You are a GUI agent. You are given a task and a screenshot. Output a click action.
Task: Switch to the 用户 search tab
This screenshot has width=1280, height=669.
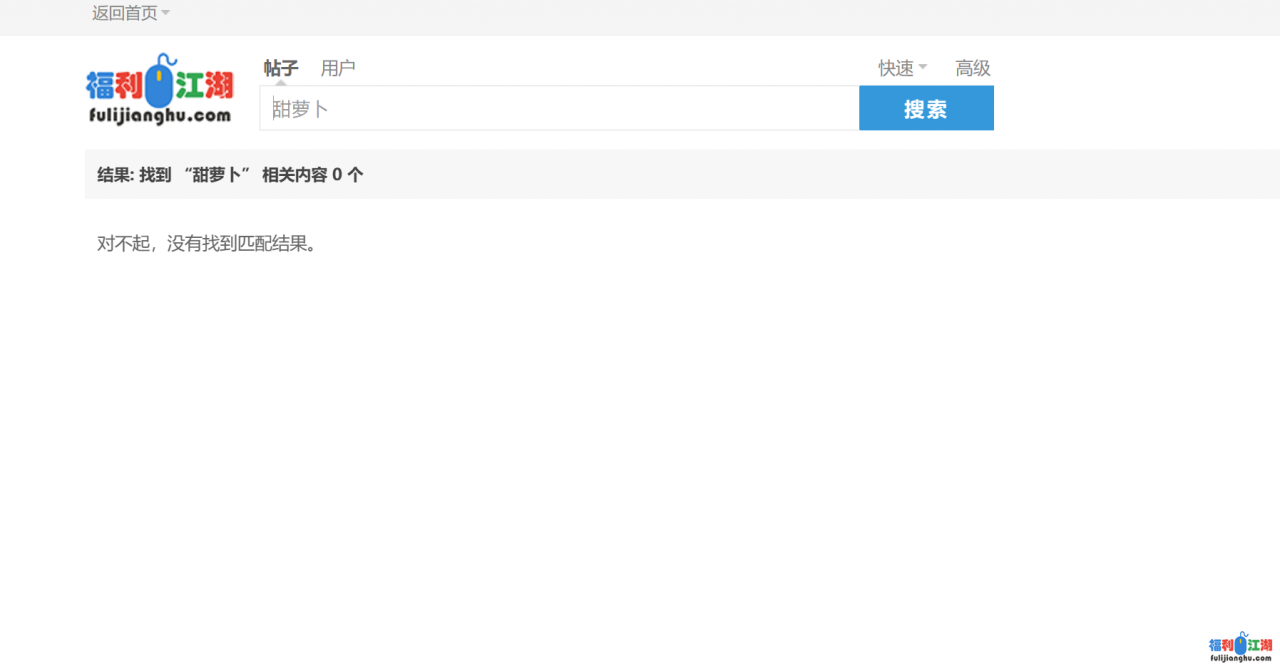pos(338,68)
